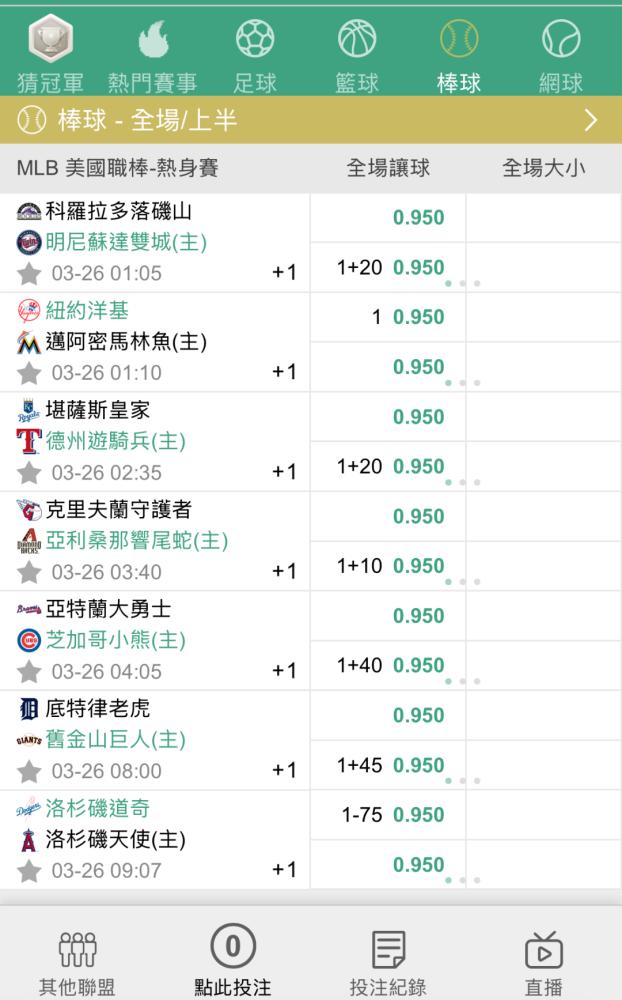Star the Dodgers vs Angels match
Image resolution: width=622 pixels, height=1000 pixels.
point(30,871)
